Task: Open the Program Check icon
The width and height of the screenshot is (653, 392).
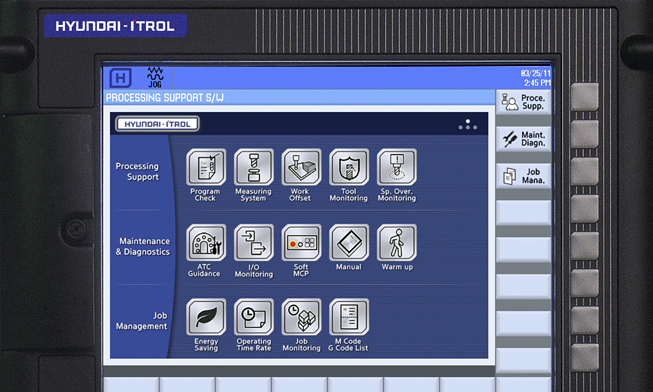Action: pyautogui.click(x=206, y=167)
